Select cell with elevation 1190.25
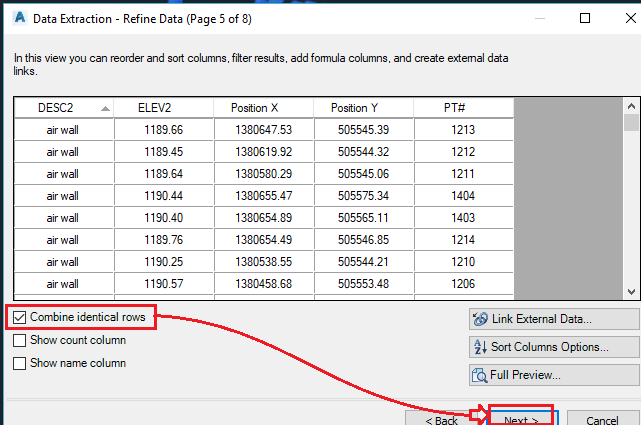The height and width of the screenshot is (425, 641). tap(164, 262)
